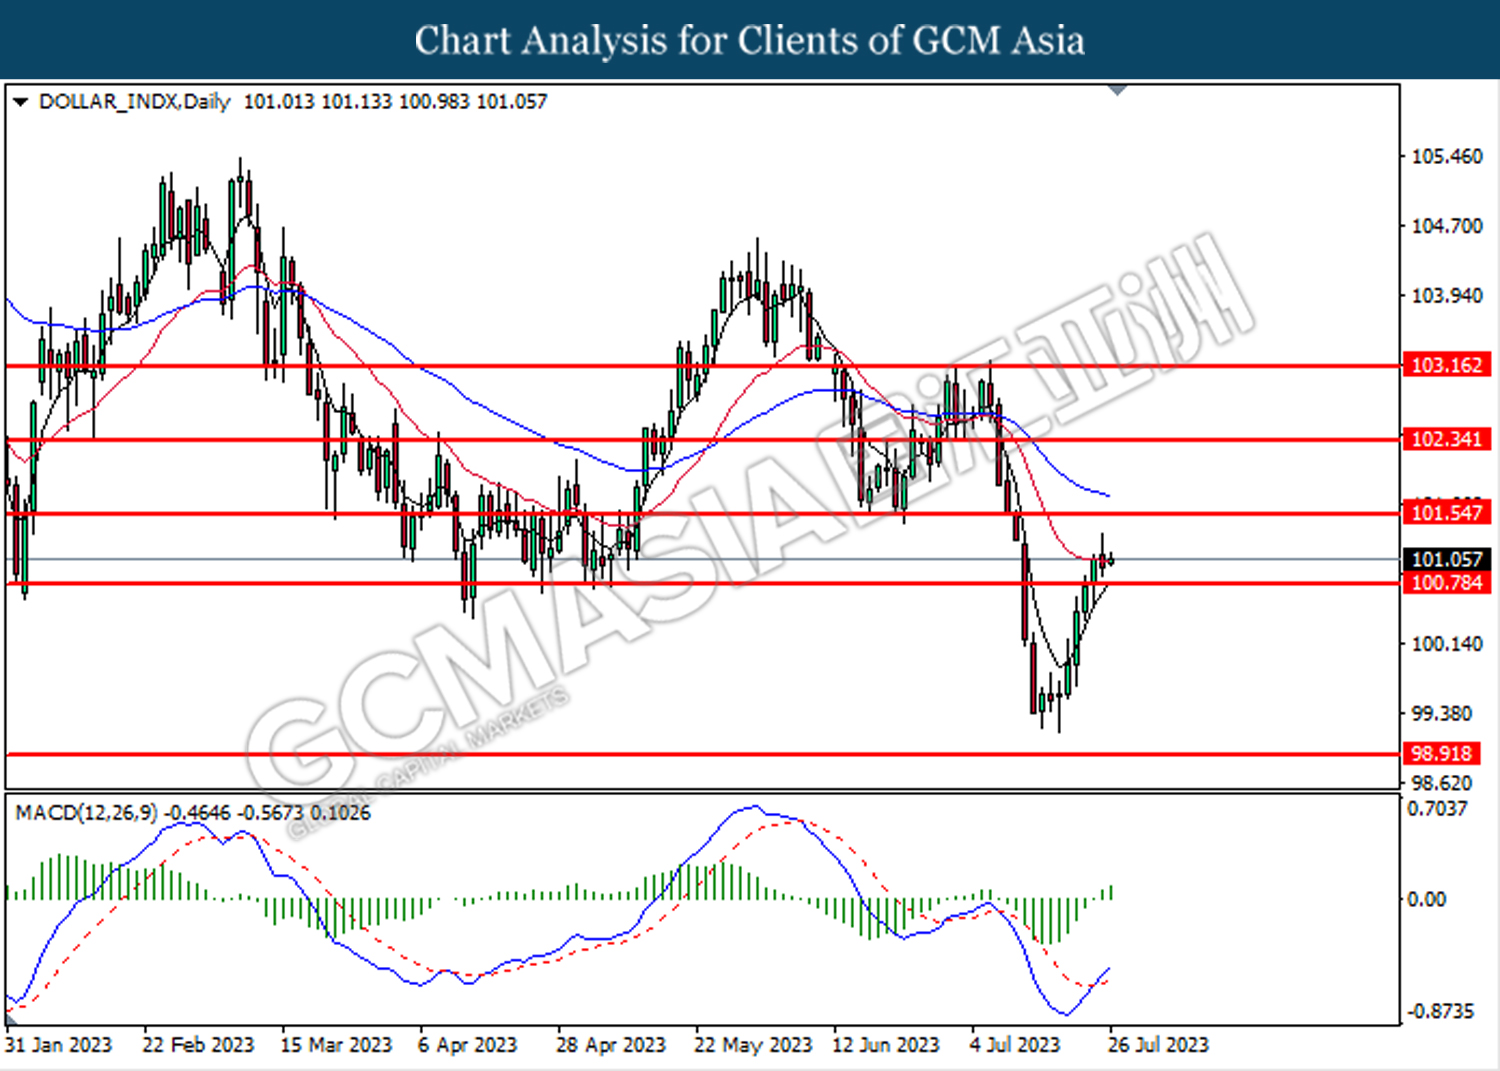Click the 12 Jun 2023 date label
The width and height of the screenshot is (1500, 1071).
pos(886,1045)
